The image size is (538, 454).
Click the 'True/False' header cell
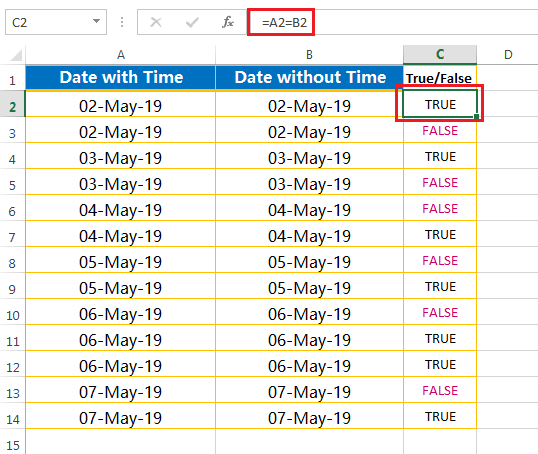coord(440,78)
